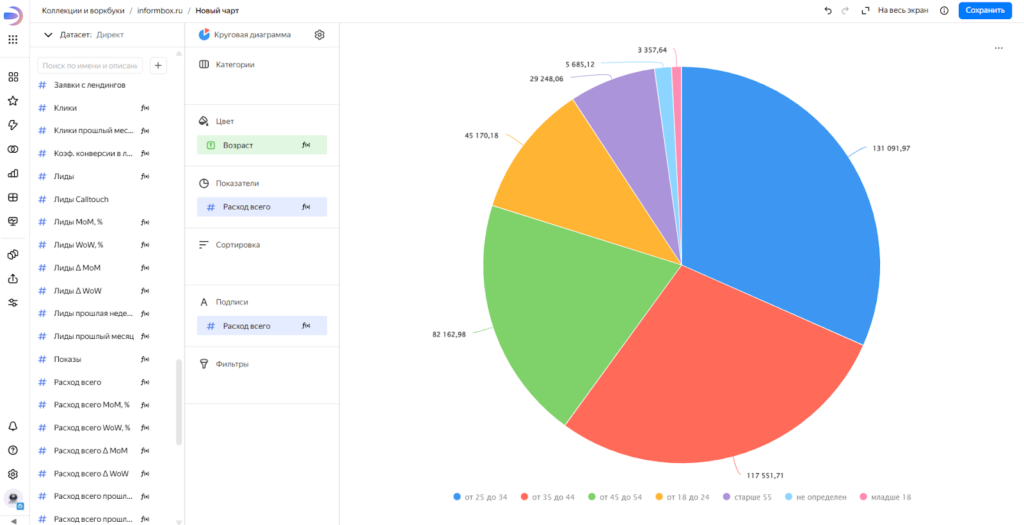The width and height of the screenshot is (1024, 525).
Task: Open Favorites star in left sidebar
Action: point(13,101)
